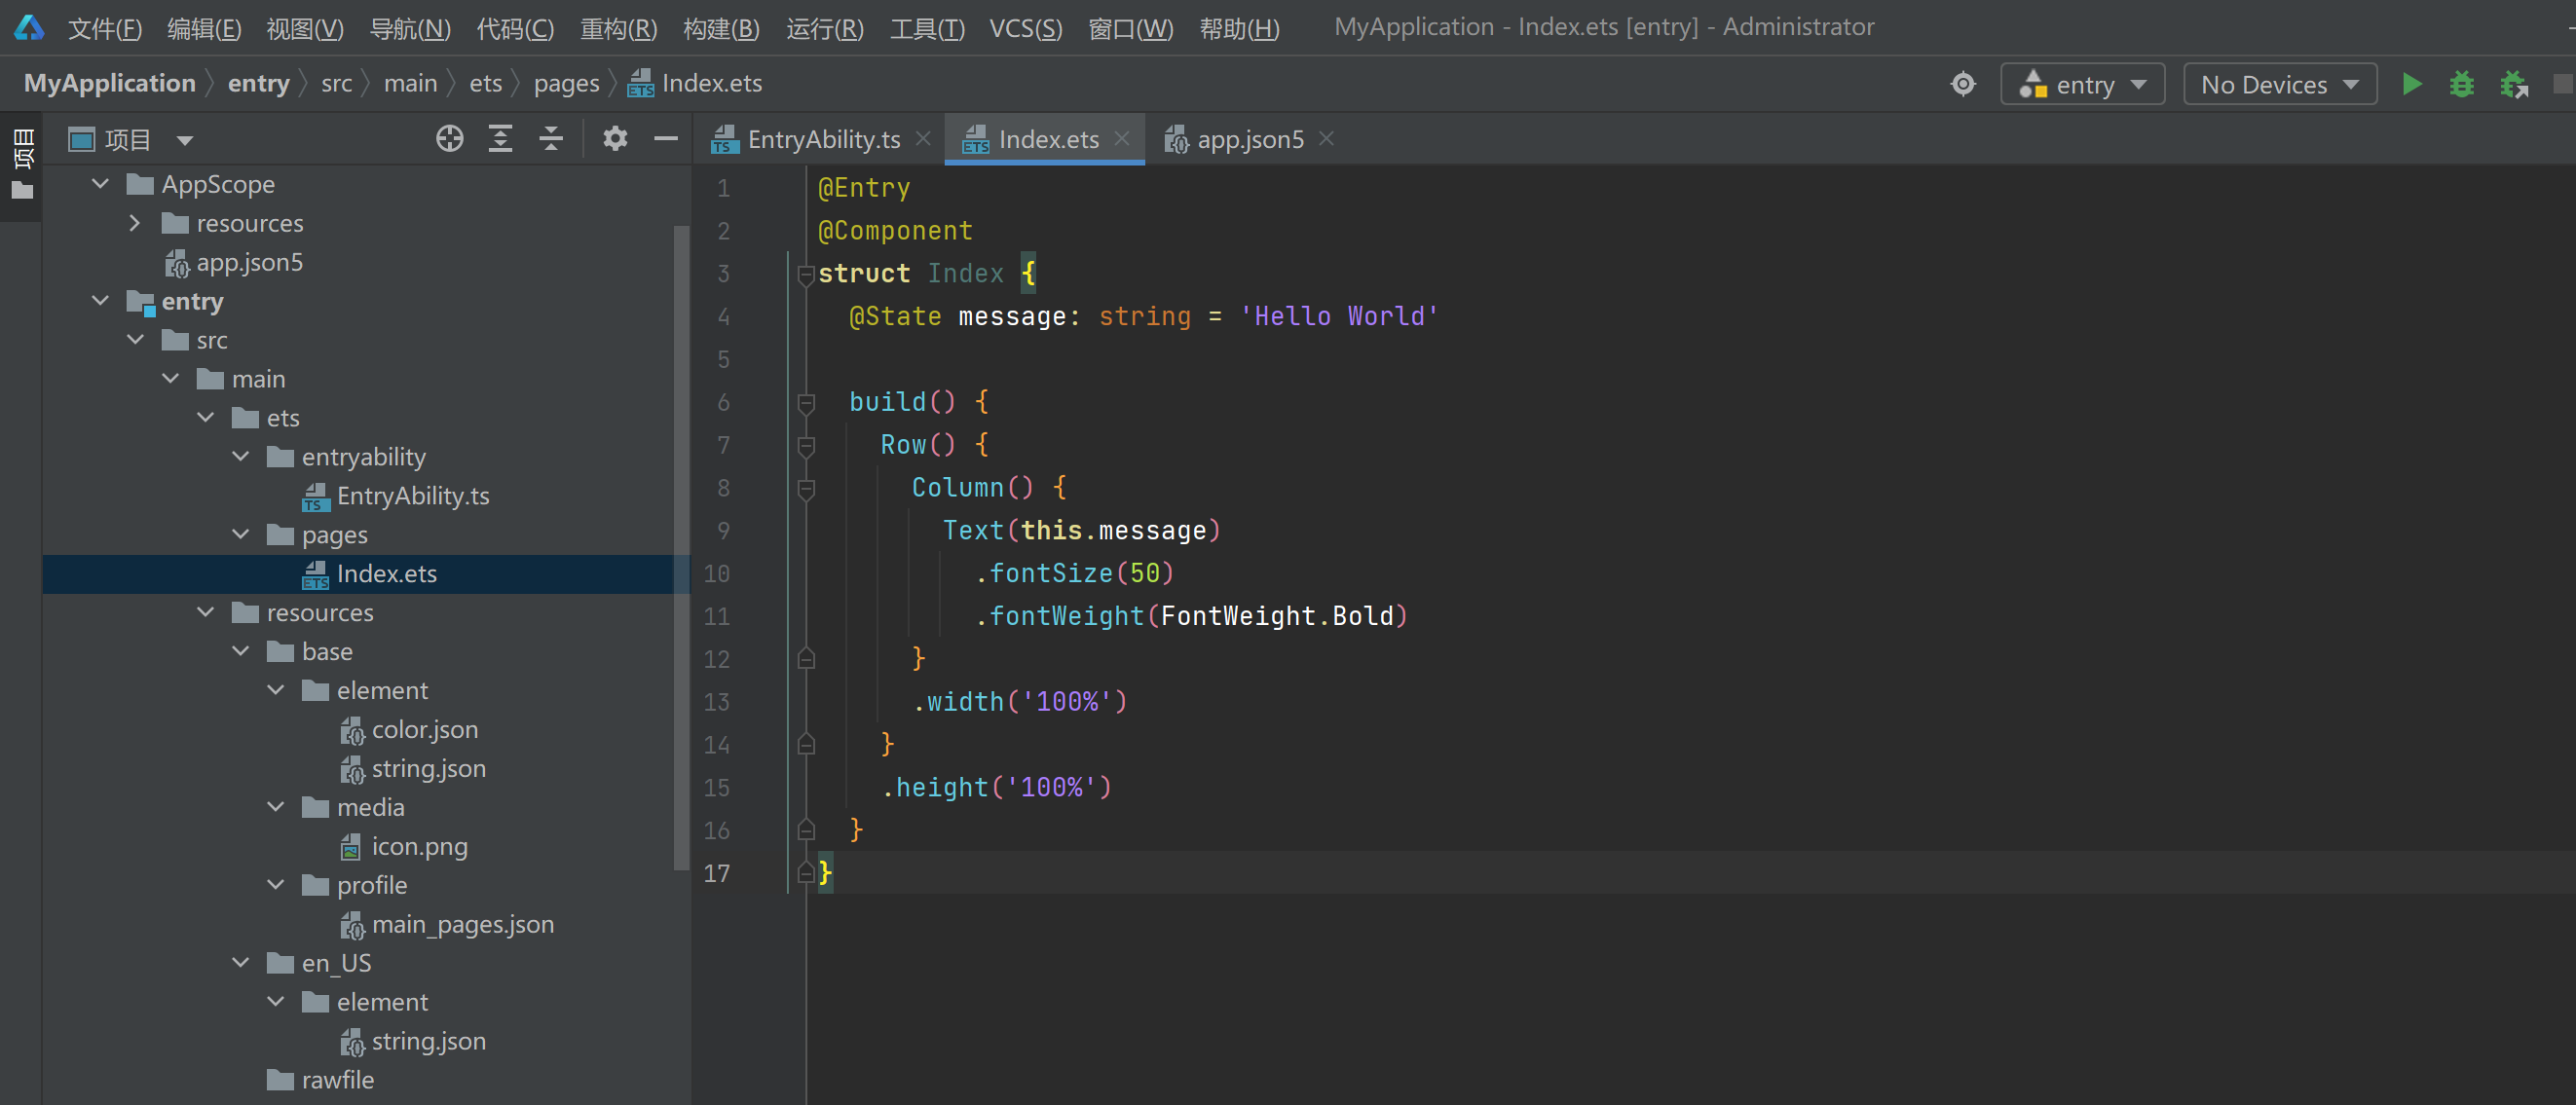Run the entry module
2576x1105 pixels.
2412,84
